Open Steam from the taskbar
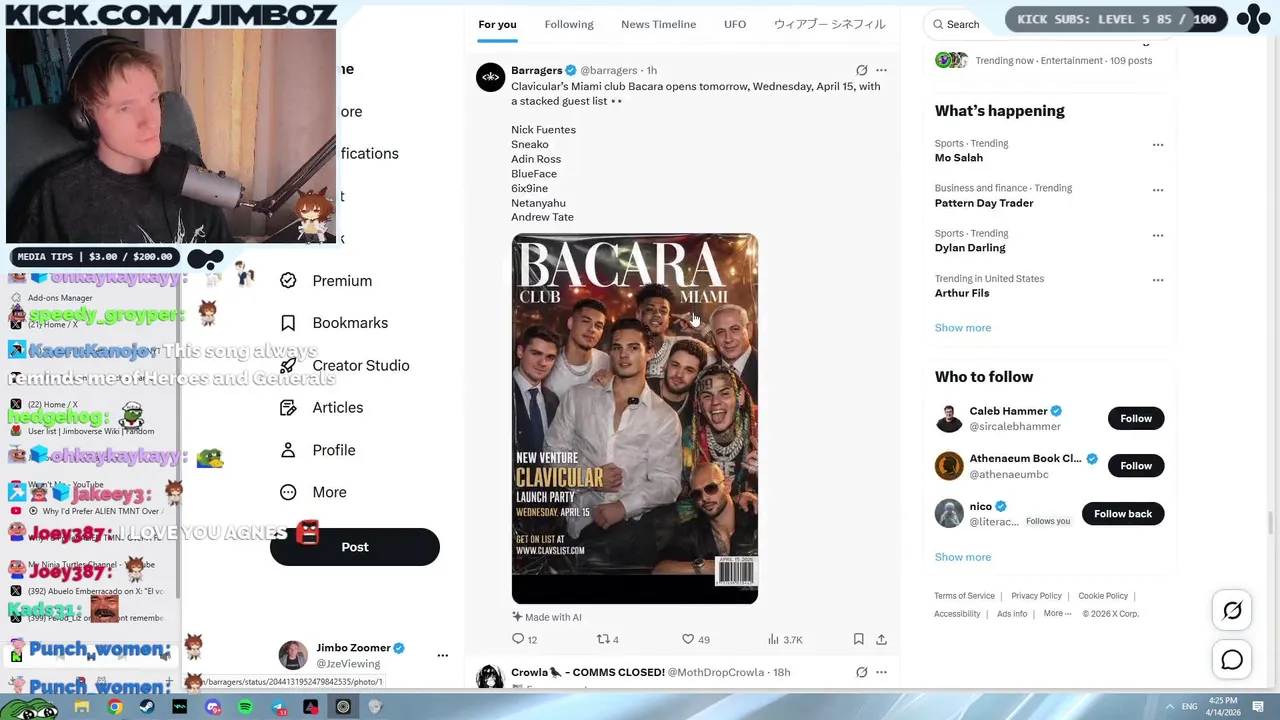This screenshot has height=720, width=1280. coord(147,707)
